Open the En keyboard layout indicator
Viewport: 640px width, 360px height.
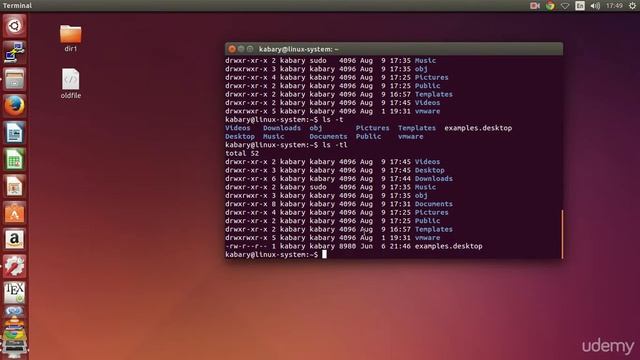[580, 5]
